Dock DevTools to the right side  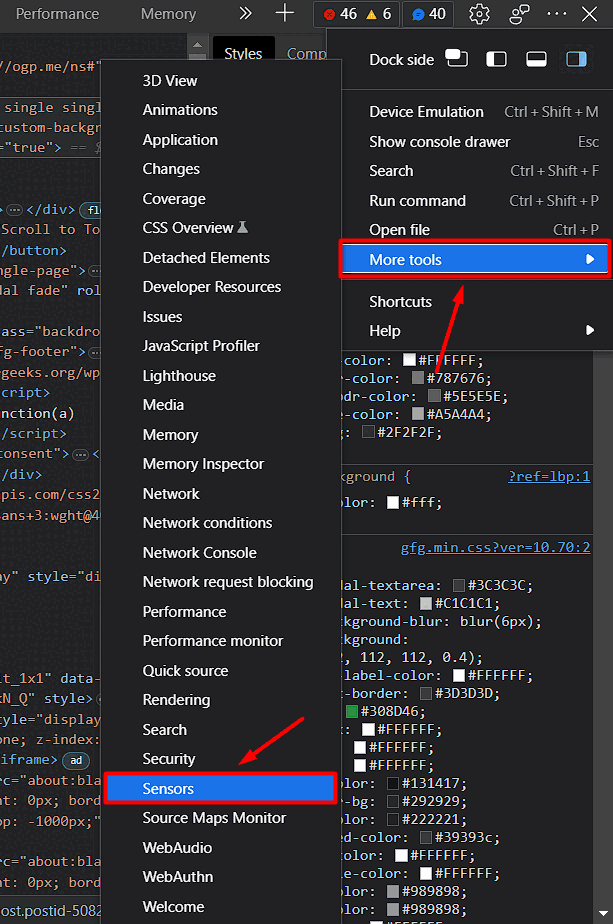point(576,59)
